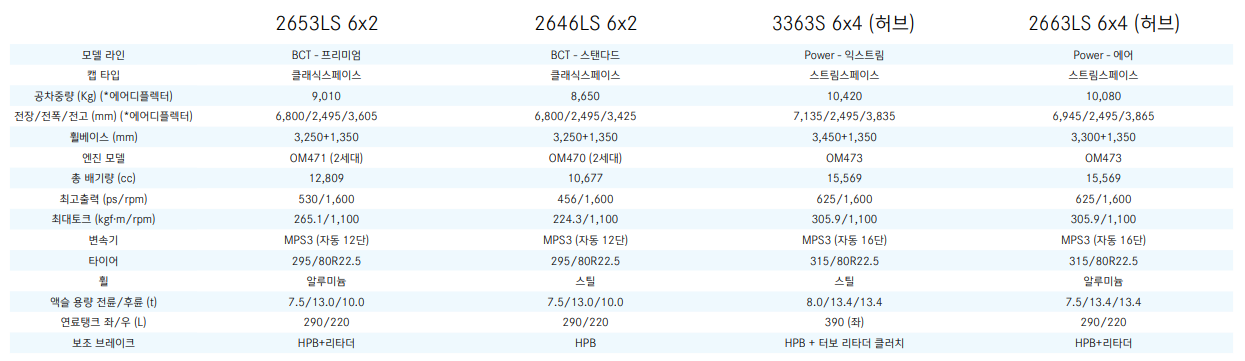1245x361 pixels.
Task: Select the Power - 익스트림 cell
Action: click(845, 54)
